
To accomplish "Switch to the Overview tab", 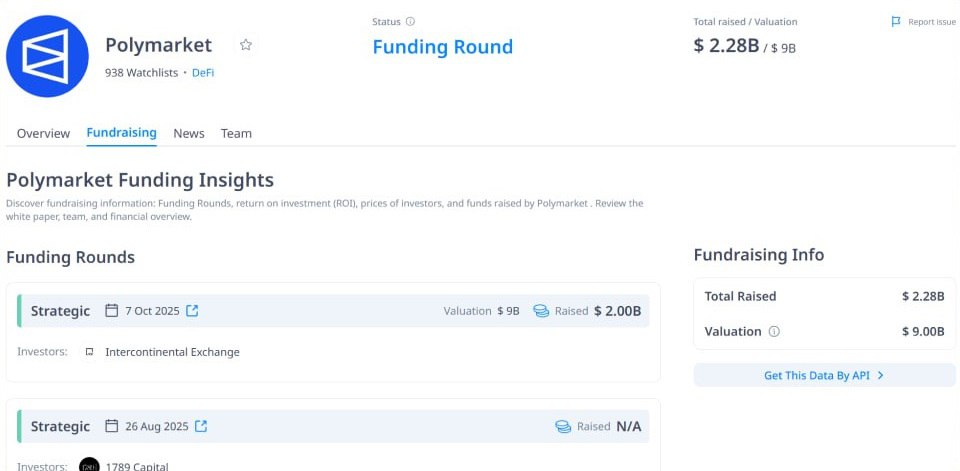I will tap(43, 133).
